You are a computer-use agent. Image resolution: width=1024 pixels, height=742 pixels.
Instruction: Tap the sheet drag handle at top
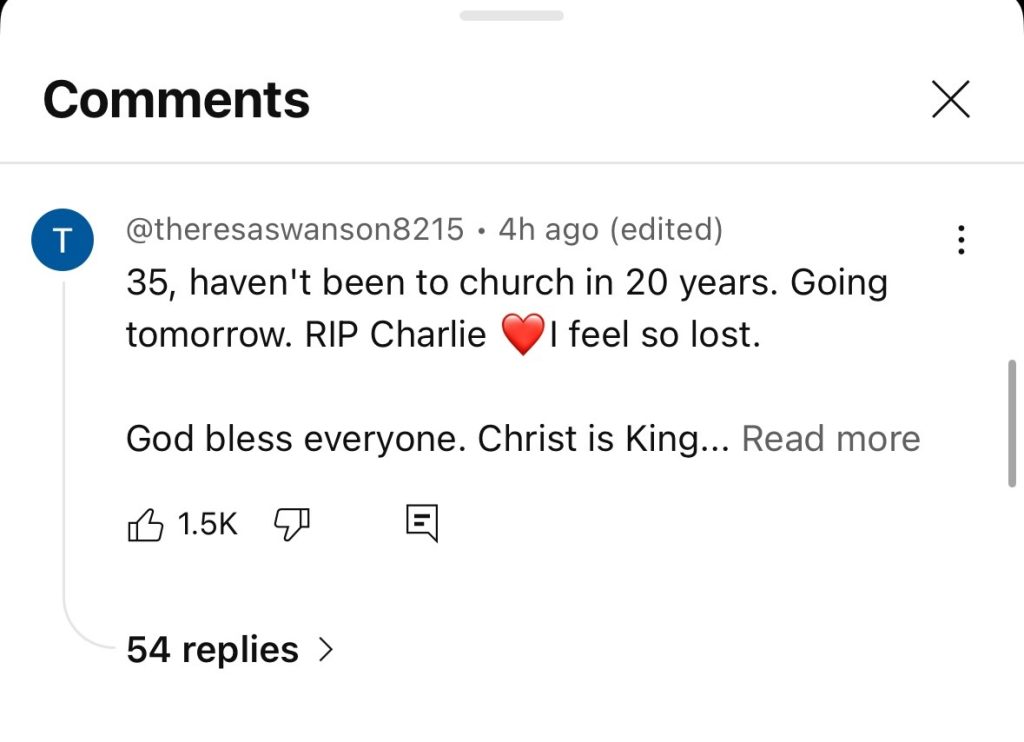click(511, 16)
